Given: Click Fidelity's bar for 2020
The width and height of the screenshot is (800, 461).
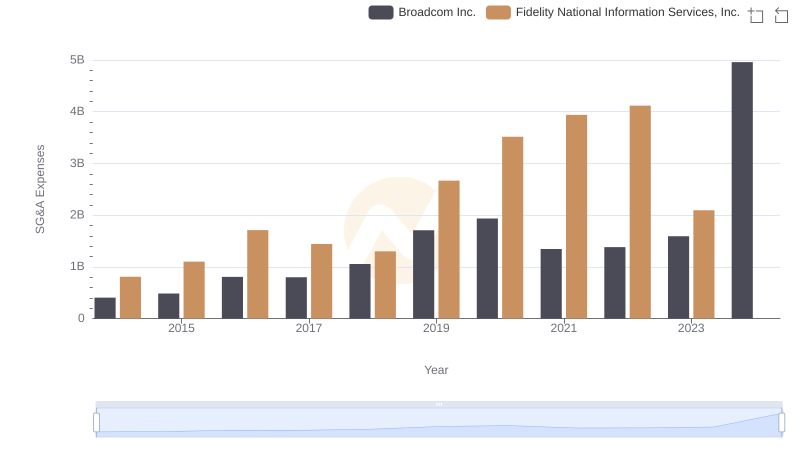Looking at the screenshot, I should tap(512, 227).
